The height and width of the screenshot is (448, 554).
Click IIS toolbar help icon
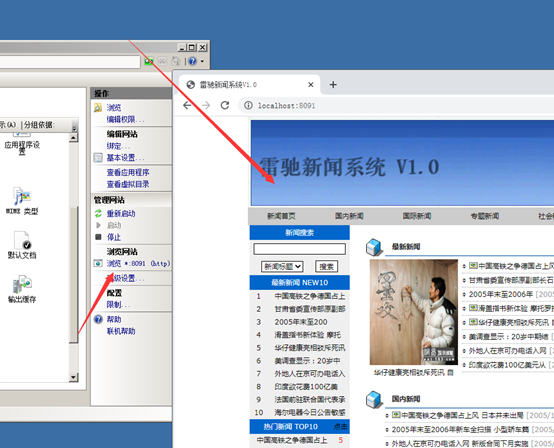[x=192, y=61]
